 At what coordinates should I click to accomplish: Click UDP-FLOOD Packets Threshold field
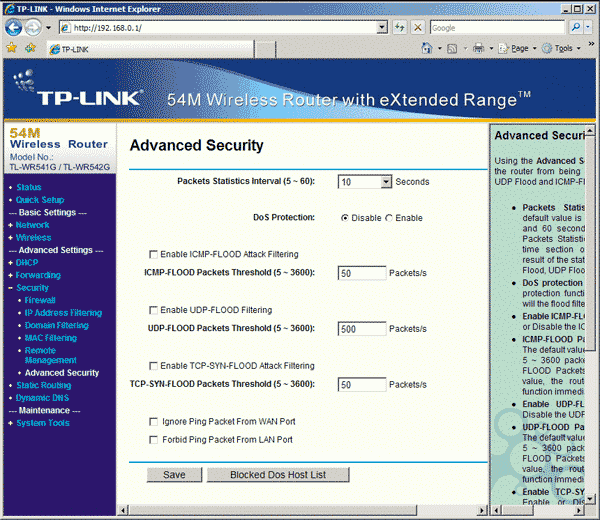click(362, 329)
